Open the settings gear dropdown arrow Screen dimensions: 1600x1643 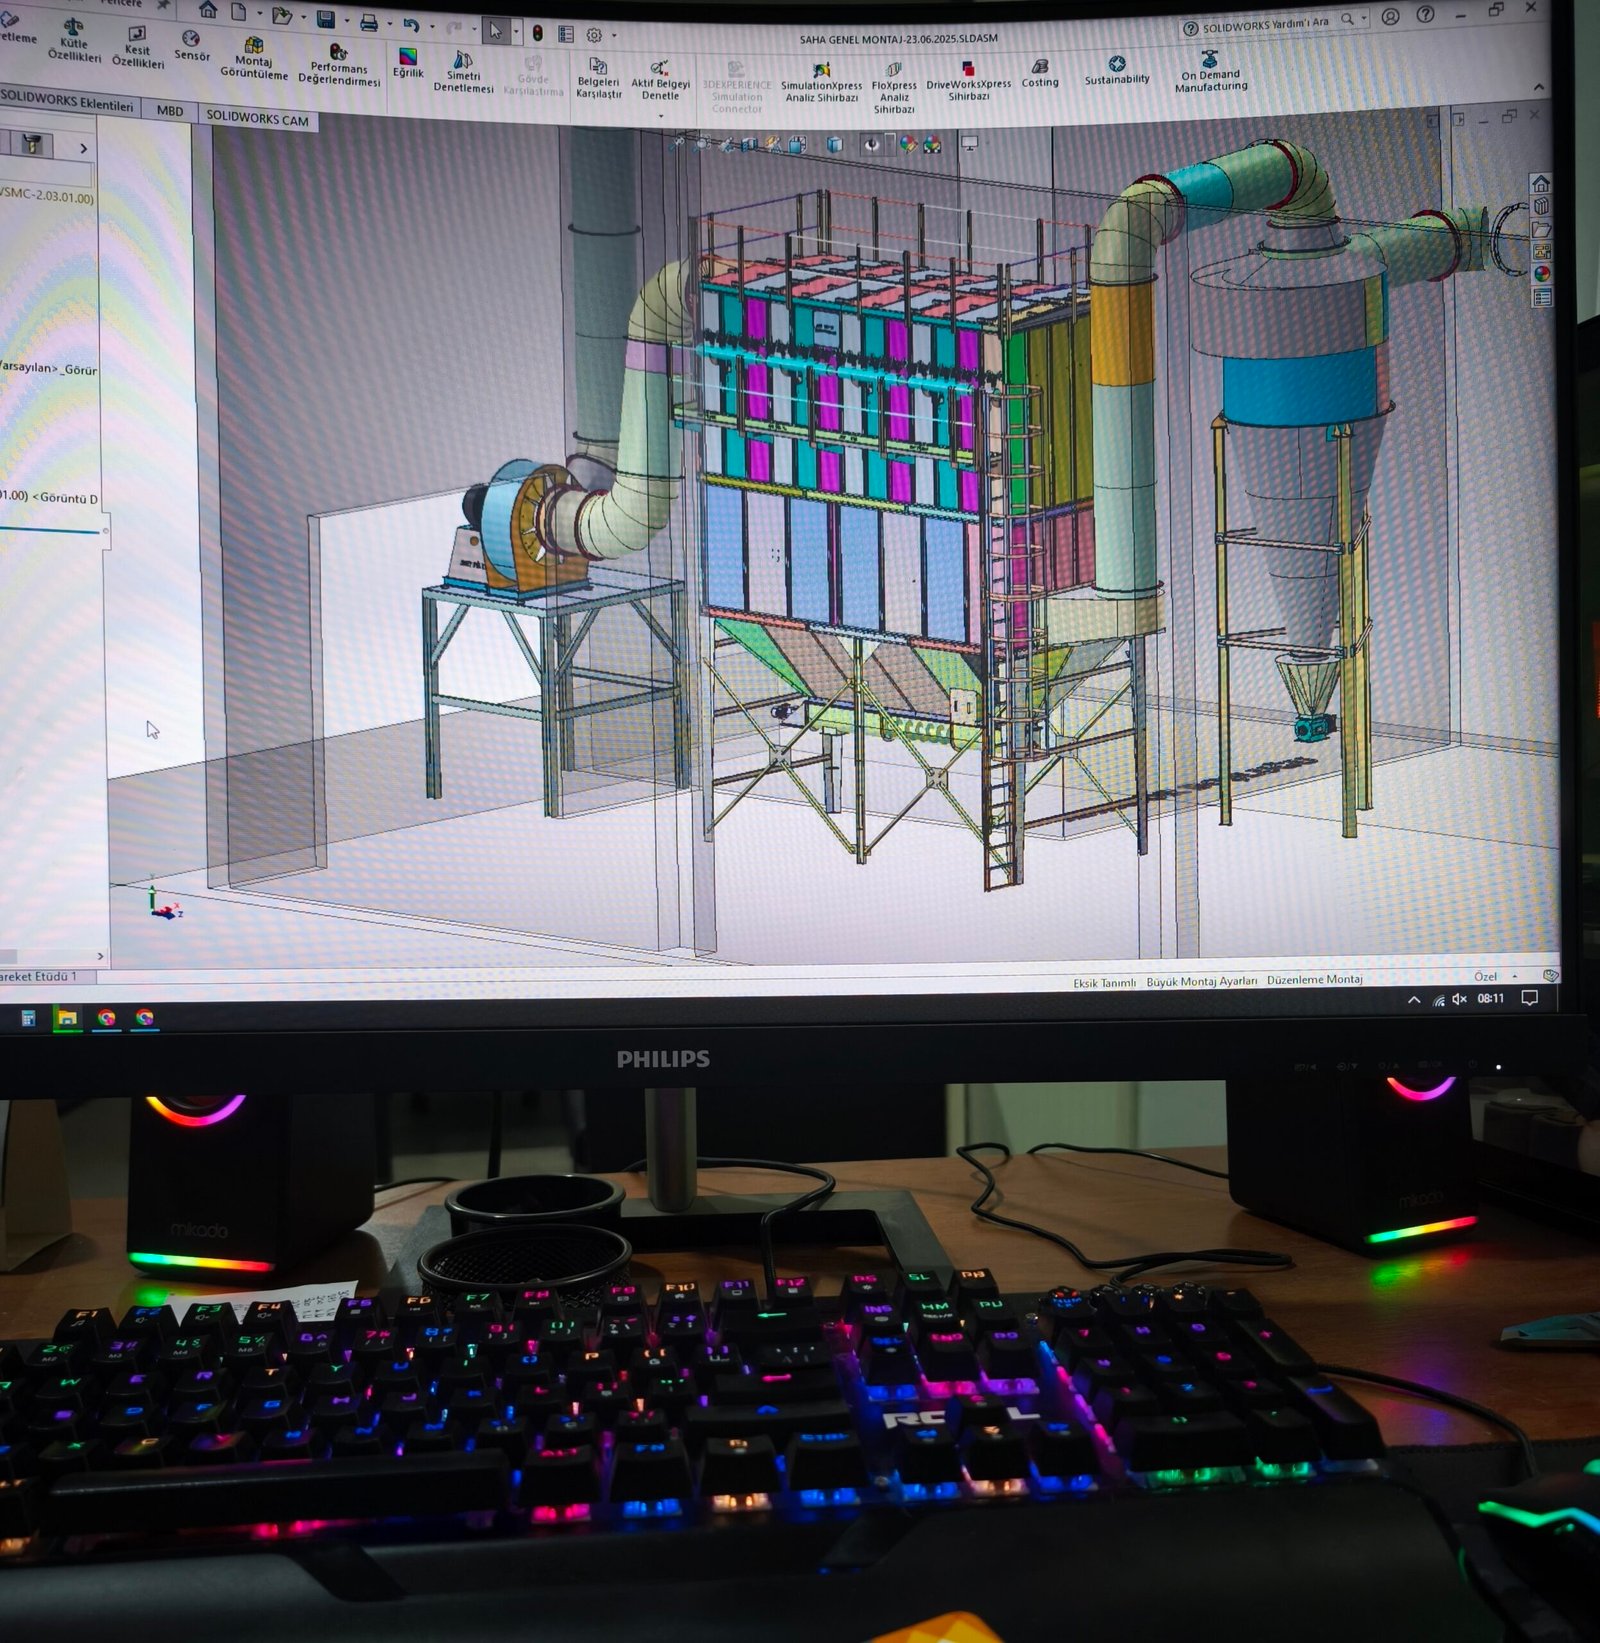614,35
